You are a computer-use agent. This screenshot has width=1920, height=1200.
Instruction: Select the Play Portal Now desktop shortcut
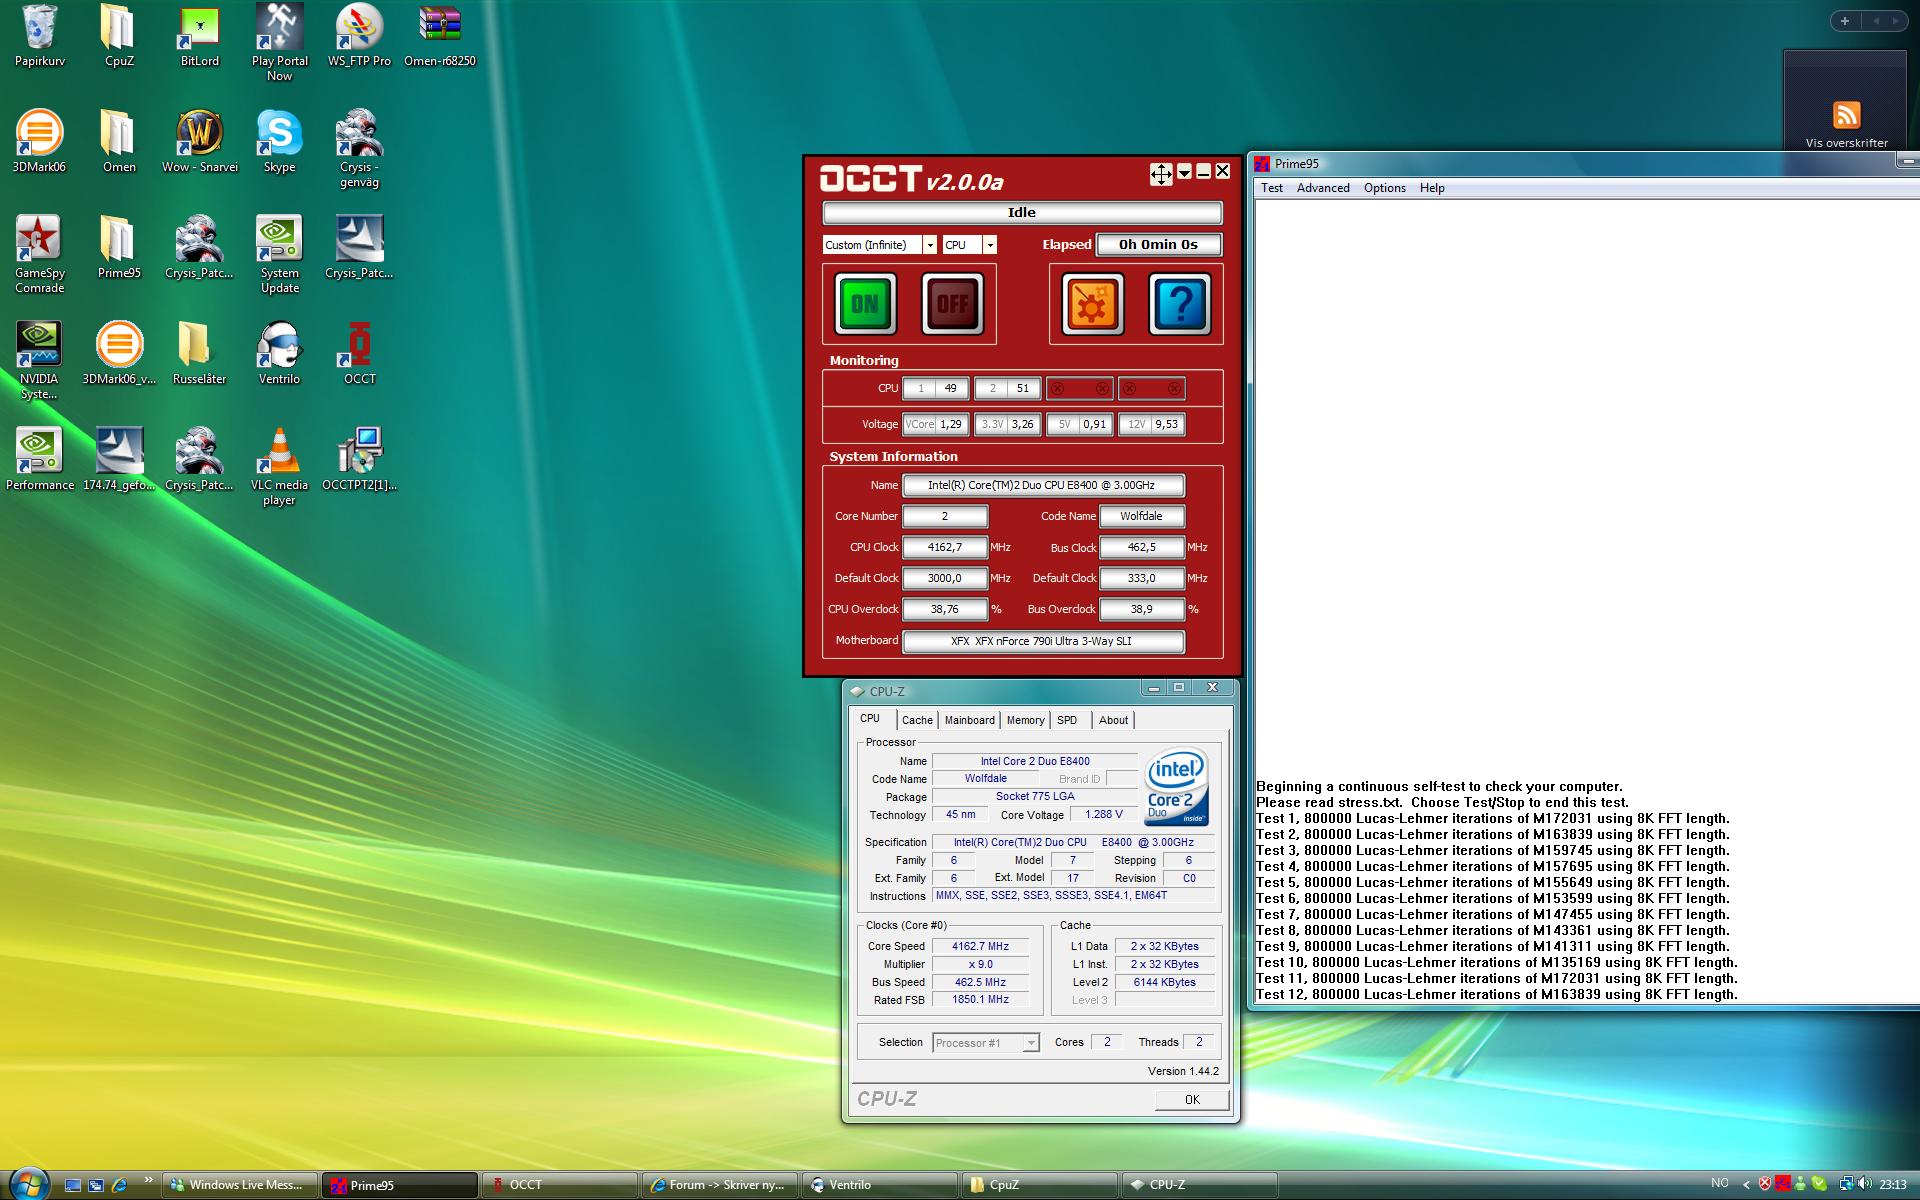(x=279, y=42)
